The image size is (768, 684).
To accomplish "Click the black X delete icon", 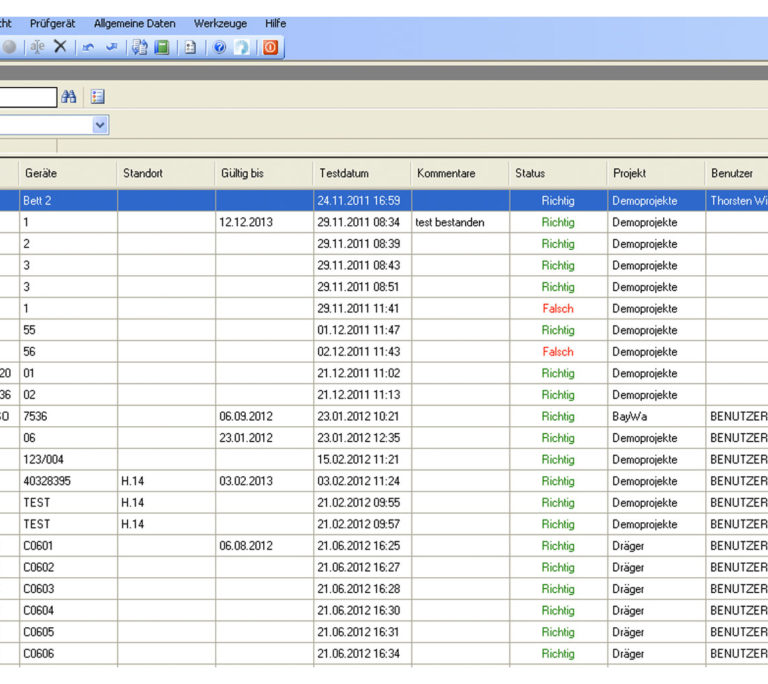I will [60, 47].
